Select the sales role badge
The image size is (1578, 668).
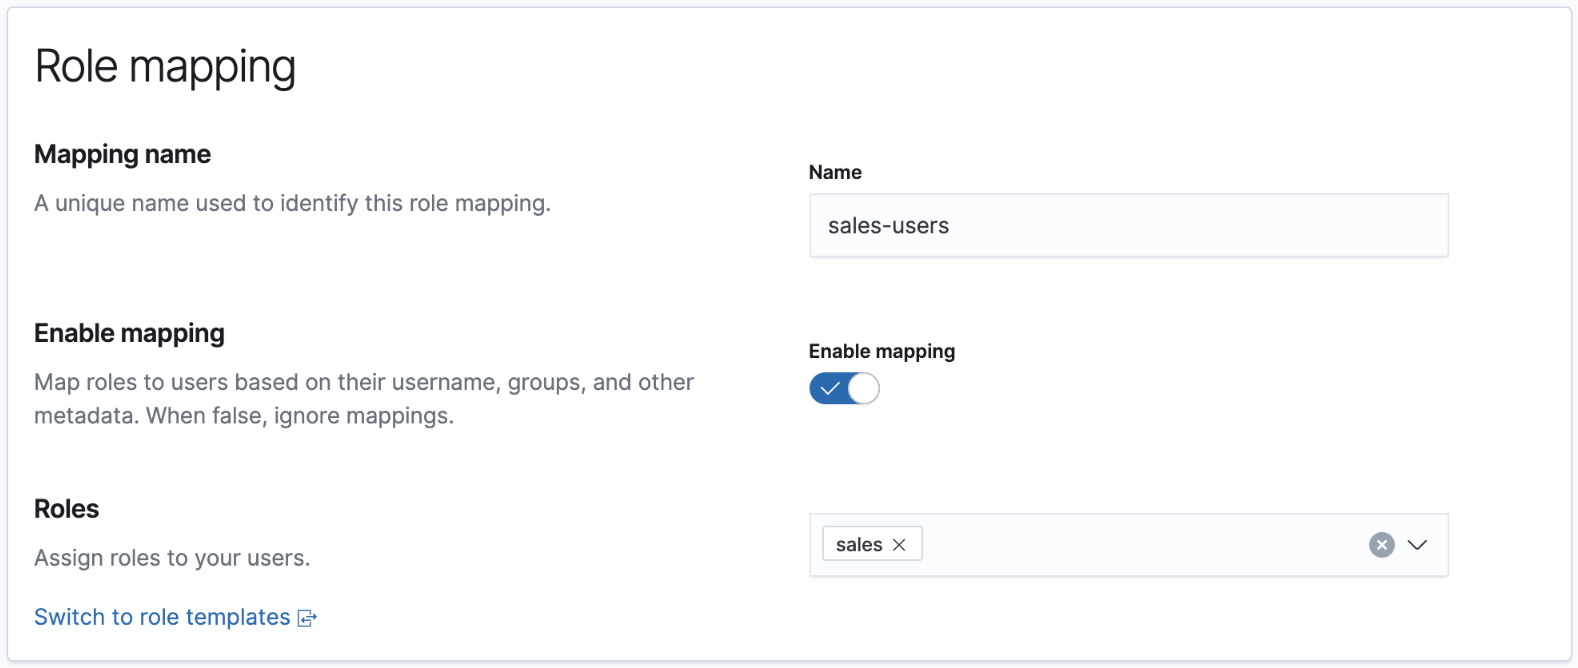859,545
